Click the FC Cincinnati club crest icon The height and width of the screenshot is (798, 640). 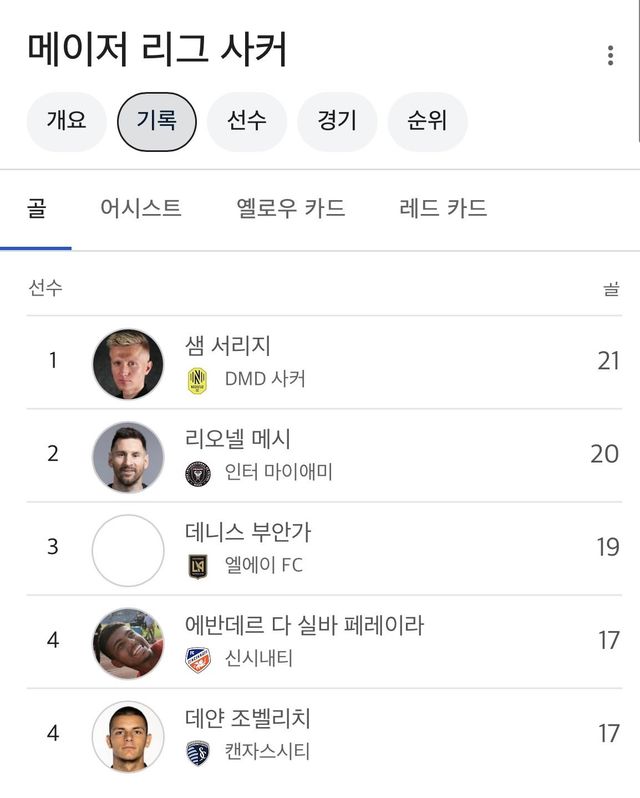pyautogui.click(x=198, y=659)
